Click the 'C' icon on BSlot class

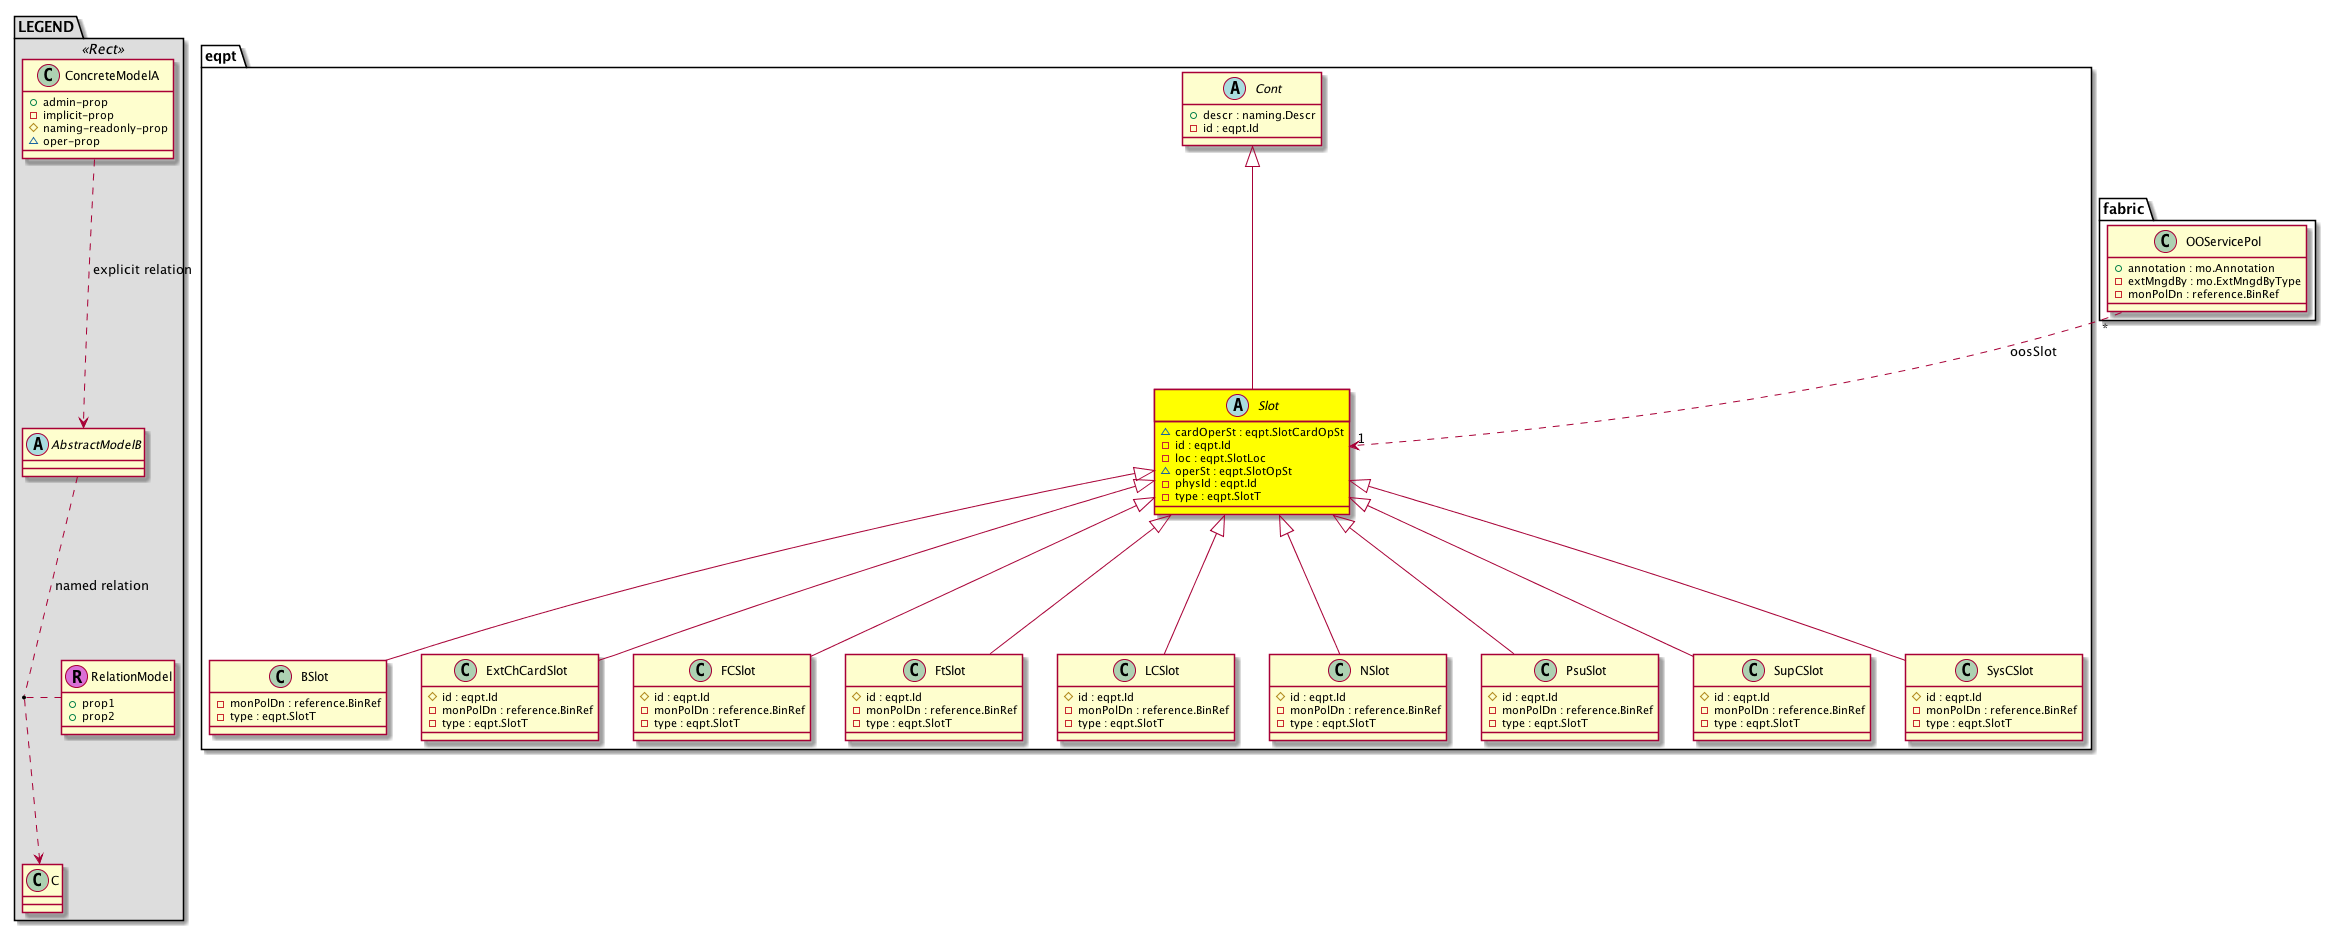tap(280, 677)
